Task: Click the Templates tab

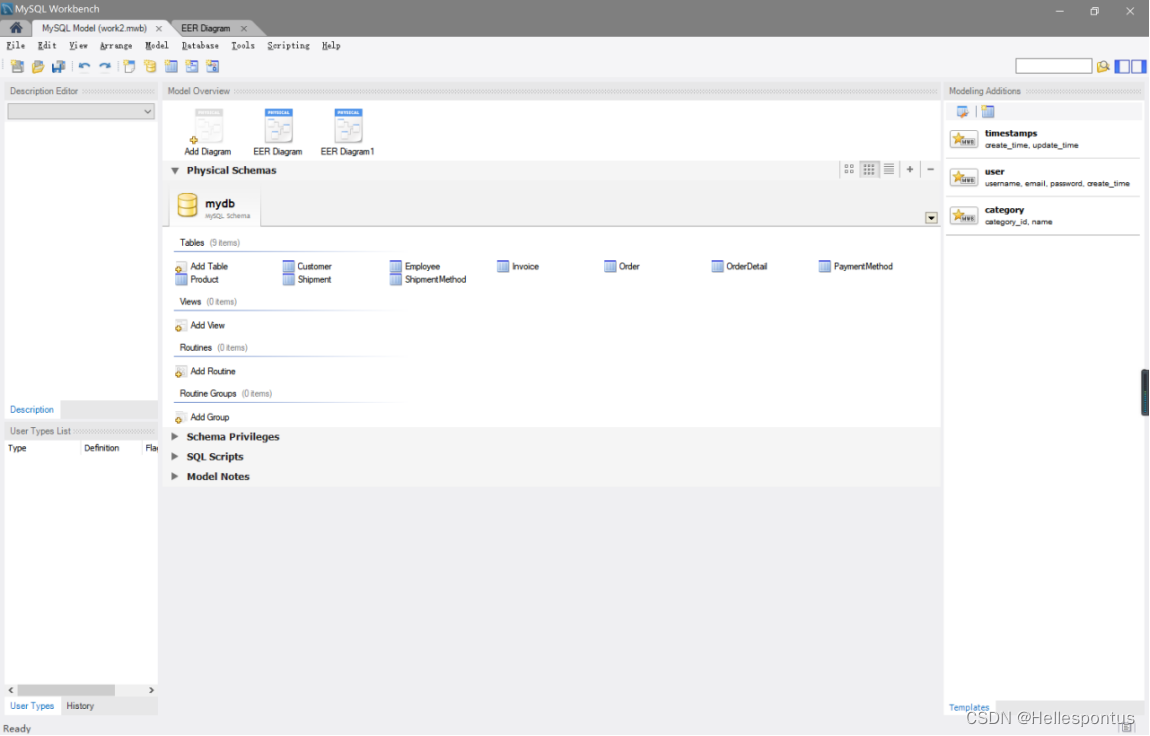Action: pyautogui.click(x=969, y=707)
